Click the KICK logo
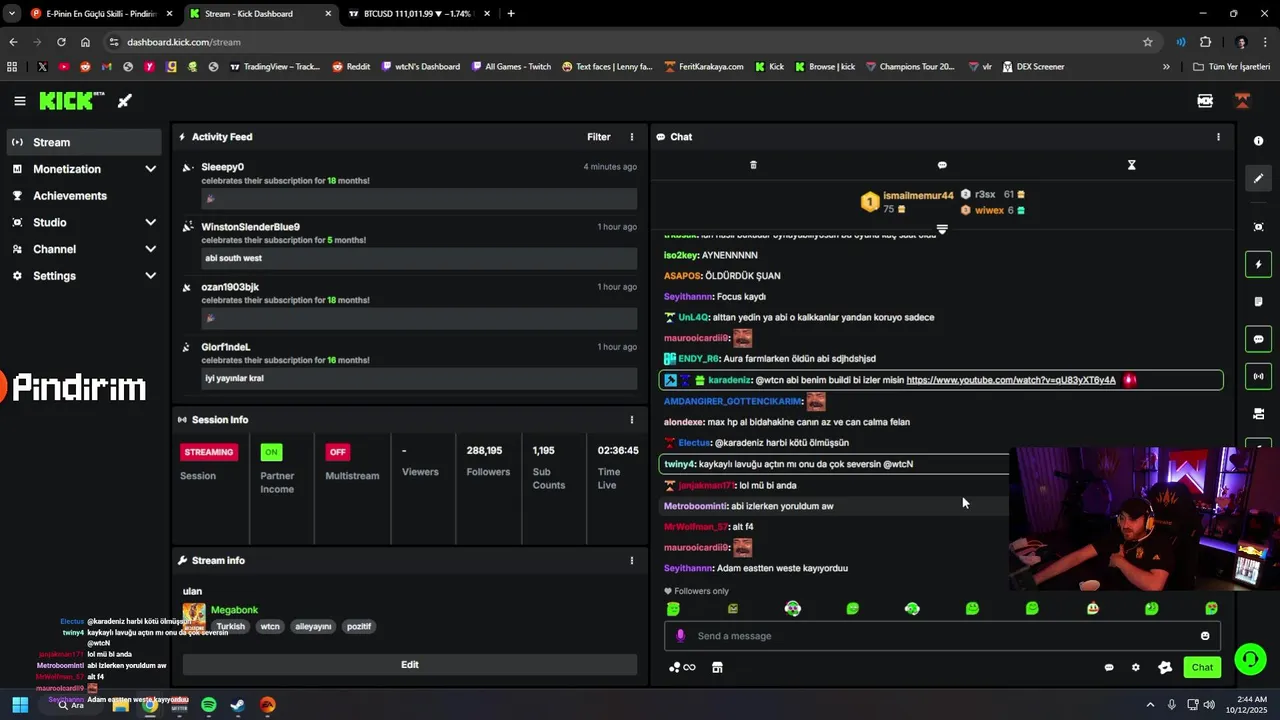 point(72,101)
